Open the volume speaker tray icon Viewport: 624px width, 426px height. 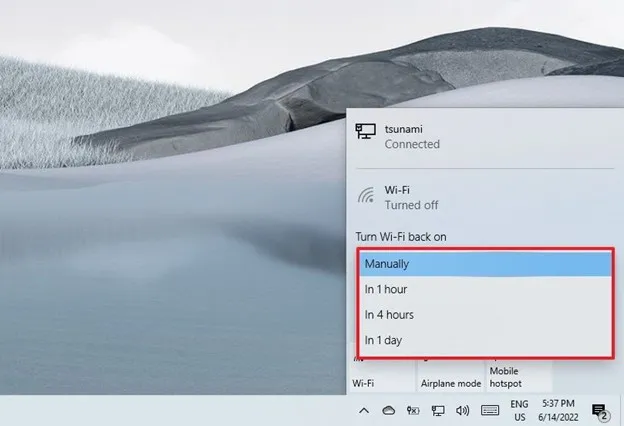coord(462,410)
